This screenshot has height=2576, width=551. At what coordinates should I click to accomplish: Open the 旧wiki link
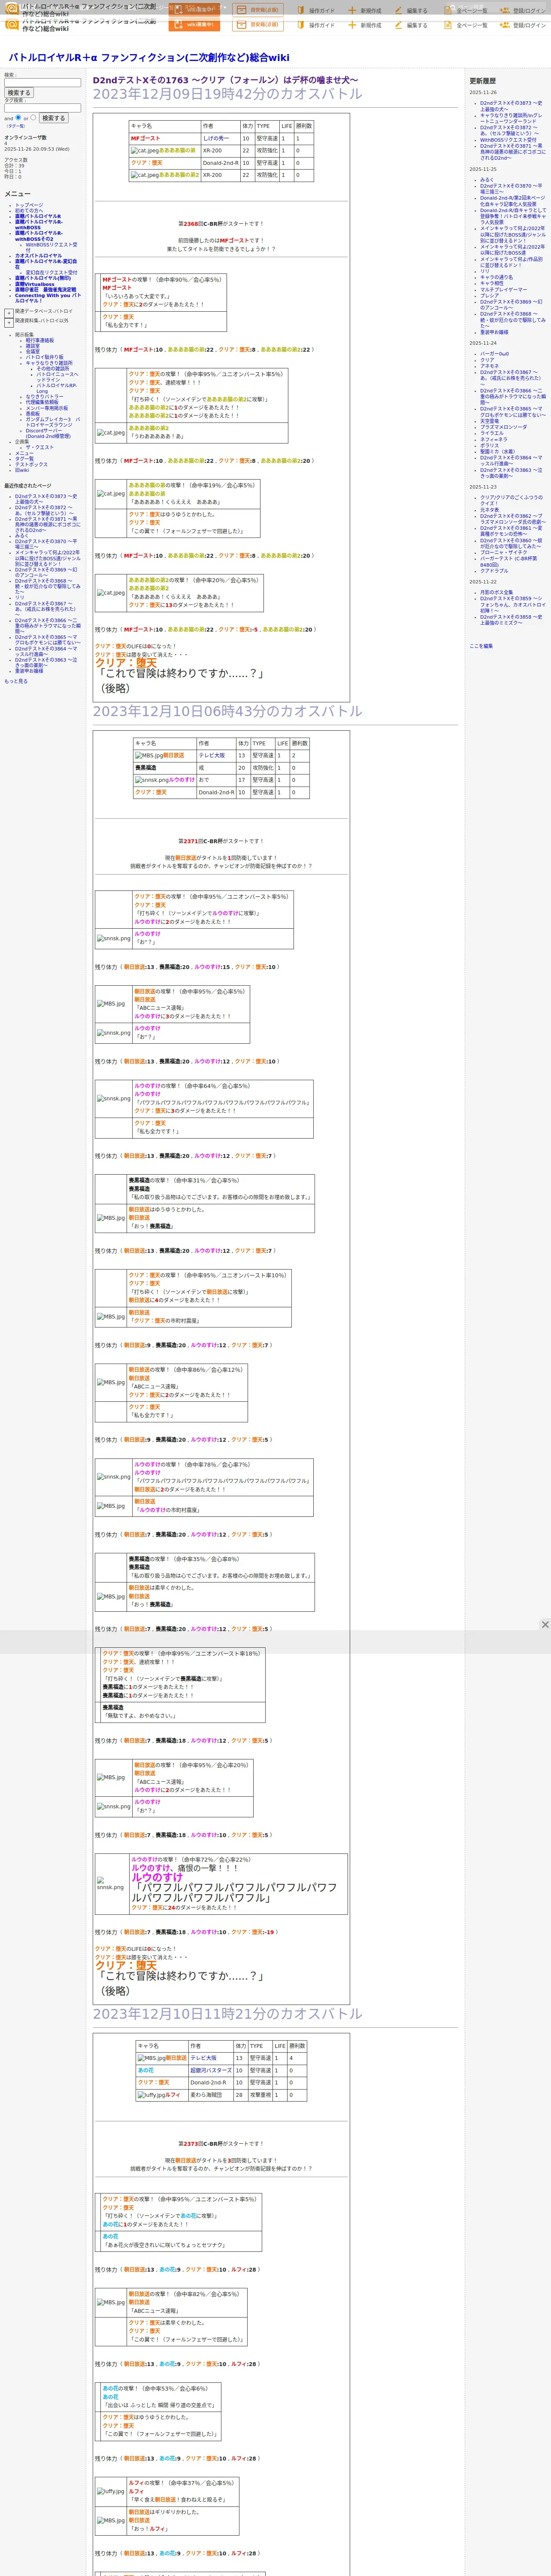[x=22, y=470]
